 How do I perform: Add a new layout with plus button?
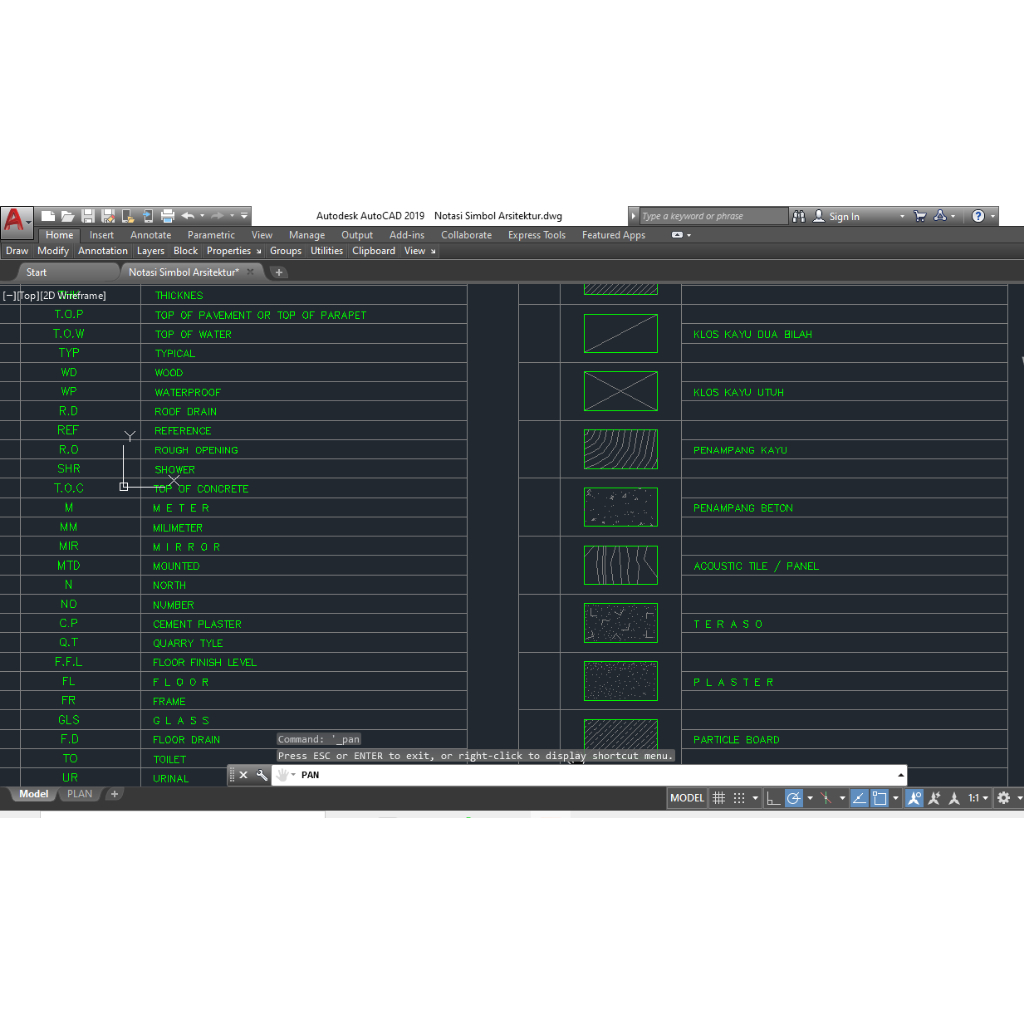114,794
